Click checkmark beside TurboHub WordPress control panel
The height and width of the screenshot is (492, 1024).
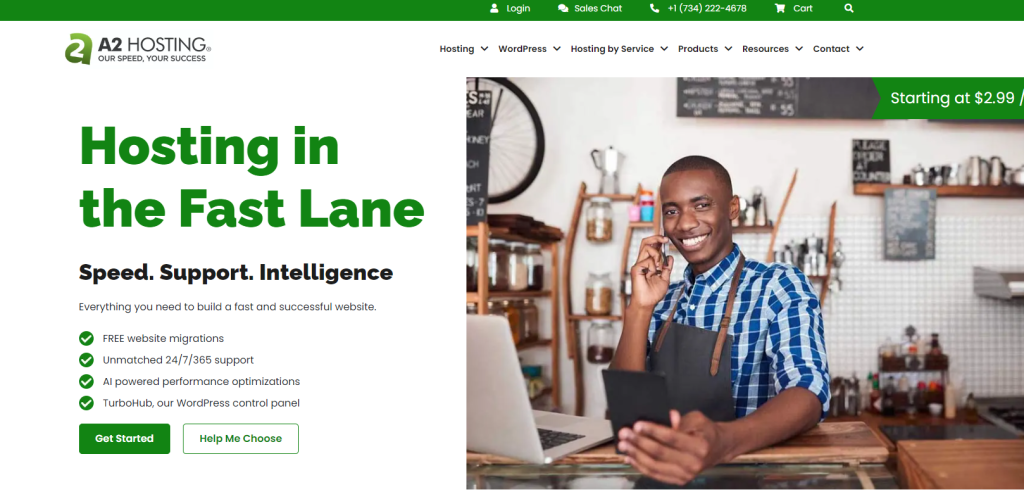(86, 403)
